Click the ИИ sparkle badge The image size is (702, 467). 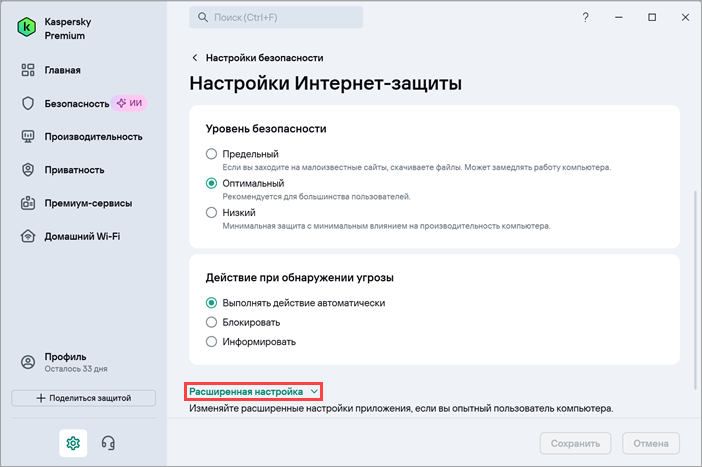pyautogui.click(x=129, y=103)
